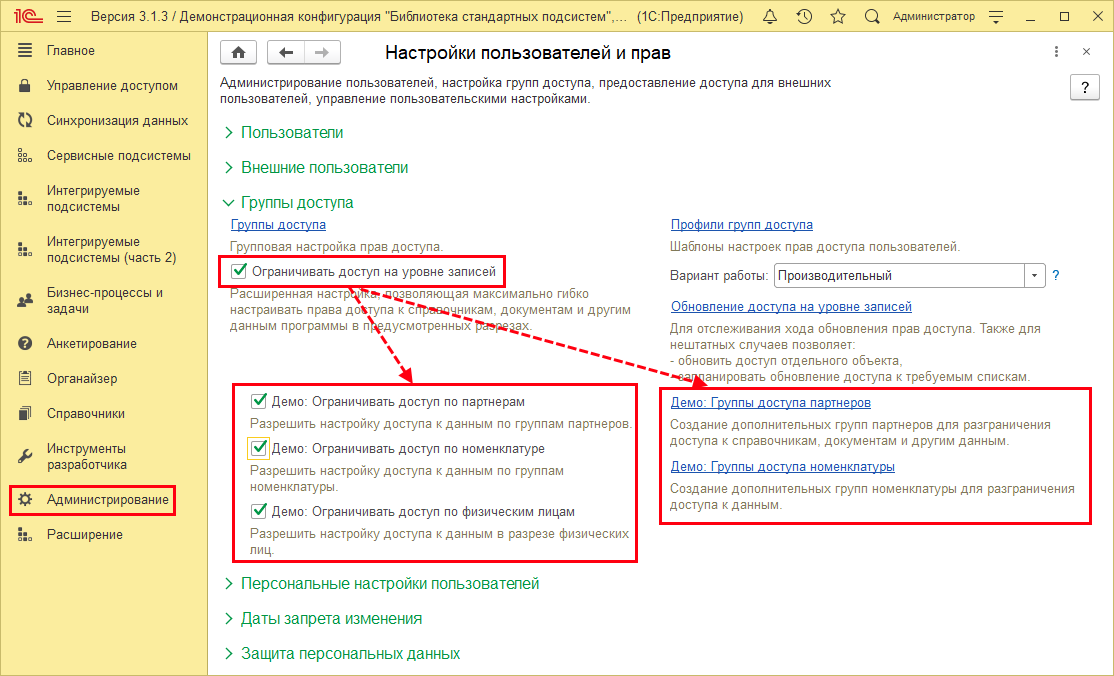The image size is (1114, 676).
Task: Toggle Ограничивать доступ на уровне записей checkbox
Action: click(239, 271)
